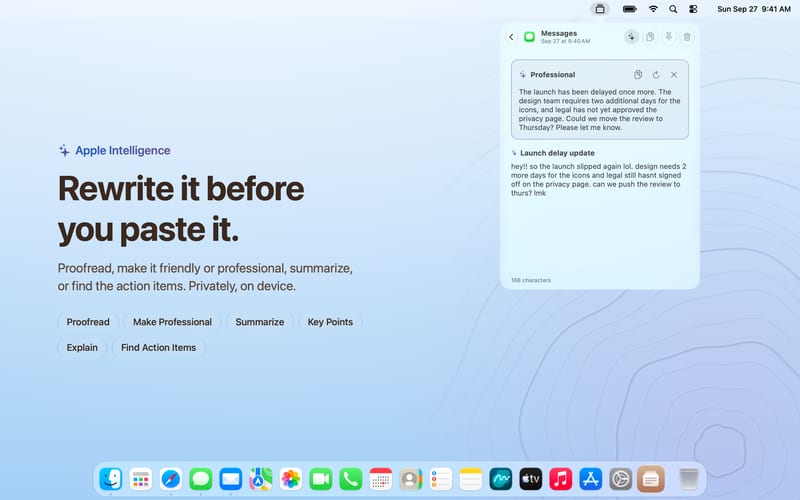Launch Apple TV from the dock

(x=531, y=479)
